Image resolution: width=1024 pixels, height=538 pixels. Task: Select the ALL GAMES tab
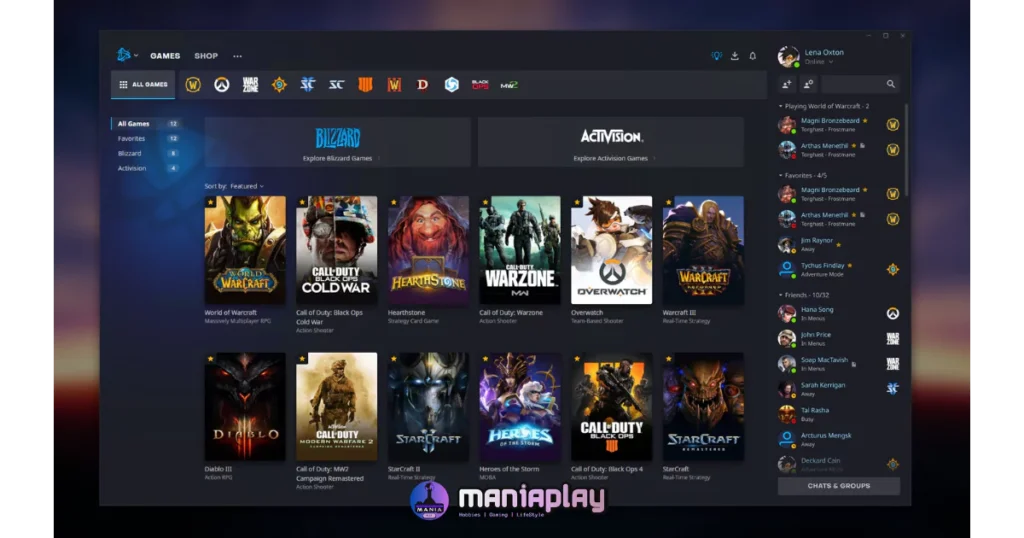pos(143,85)
